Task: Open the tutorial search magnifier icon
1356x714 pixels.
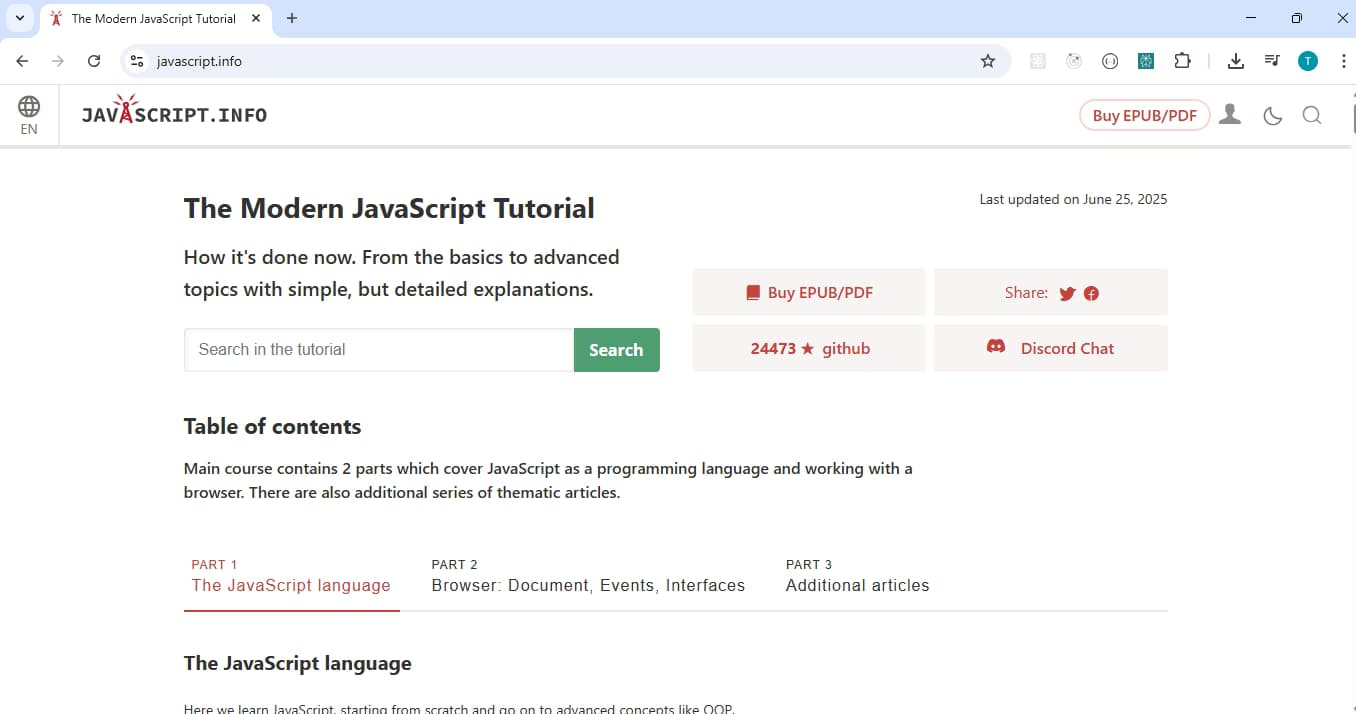Action: click(1312, 115)
